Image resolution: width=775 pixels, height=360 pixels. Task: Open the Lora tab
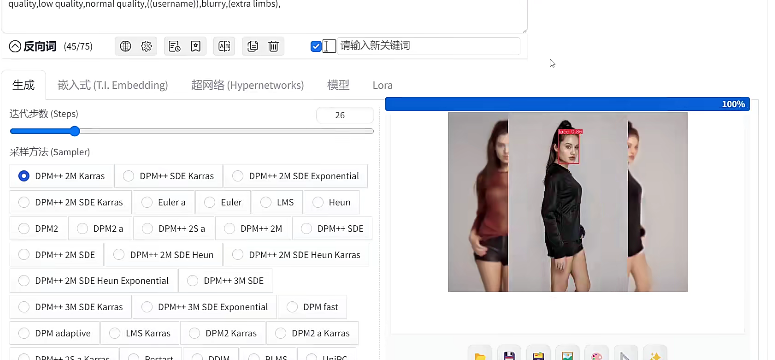[x=382, y=85]
